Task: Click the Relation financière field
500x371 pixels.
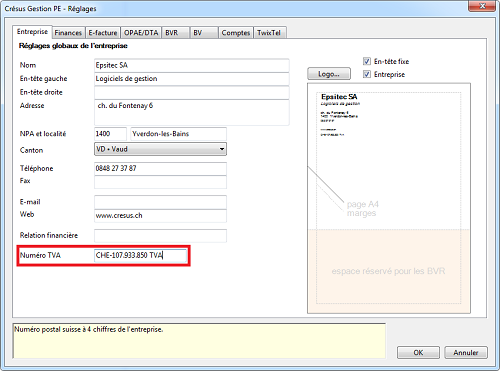Action: 160,236
